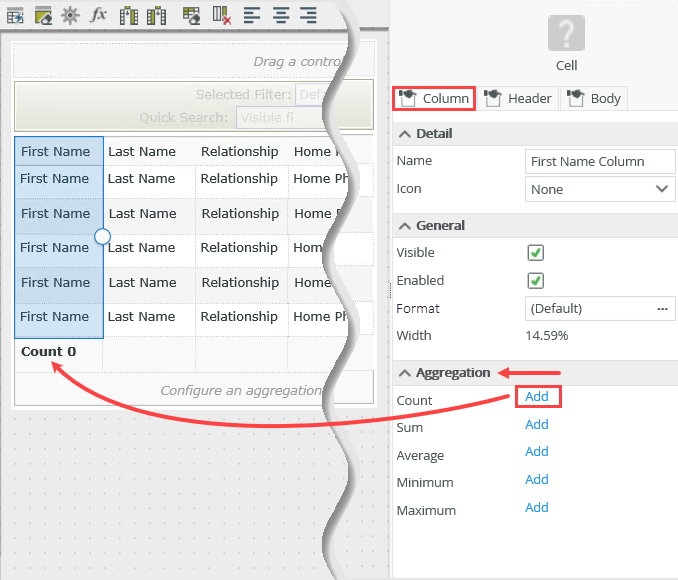The width and height of the screenshot is (678, 580).
Task: Open the Icon dropdown showing None
Action: [x=600, y=189]
